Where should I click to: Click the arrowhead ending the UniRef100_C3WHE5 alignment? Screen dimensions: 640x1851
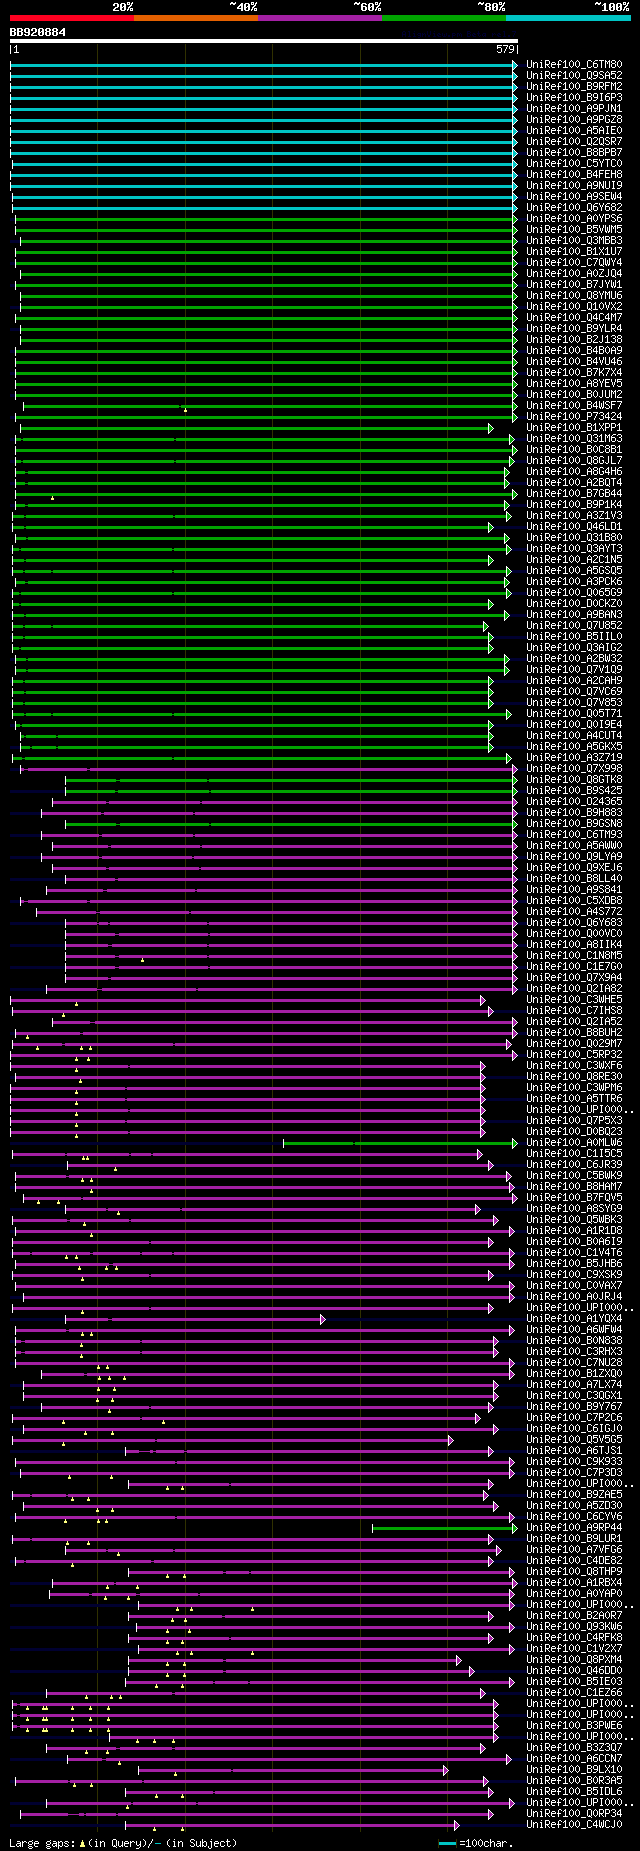tap(483, 1000)
